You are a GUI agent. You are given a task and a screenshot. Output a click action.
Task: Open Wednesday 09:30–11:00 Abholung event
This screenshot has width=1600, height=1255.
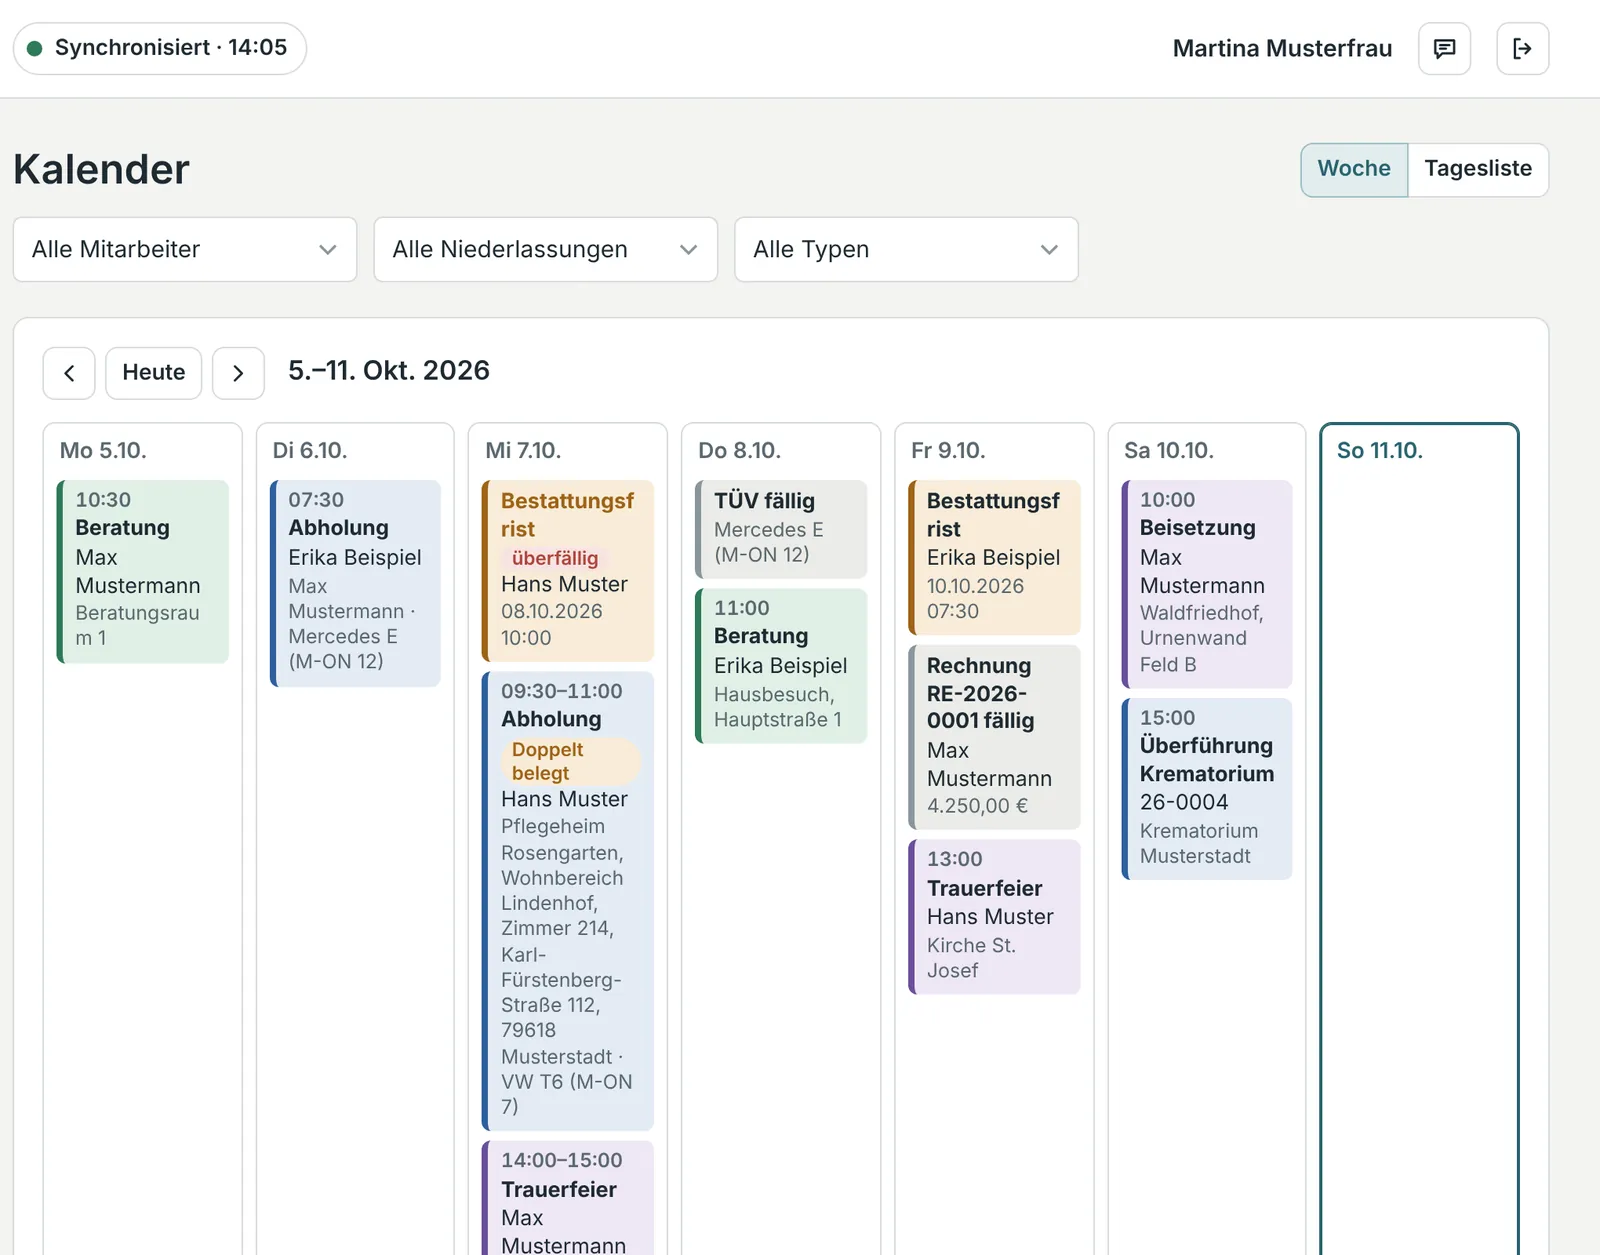pos(568,900)
